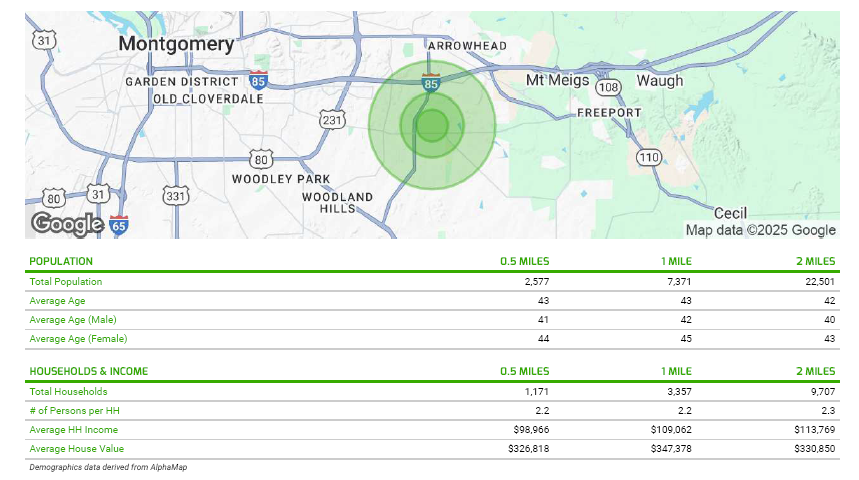Select the Total Population row label

[x=66, y=282]
